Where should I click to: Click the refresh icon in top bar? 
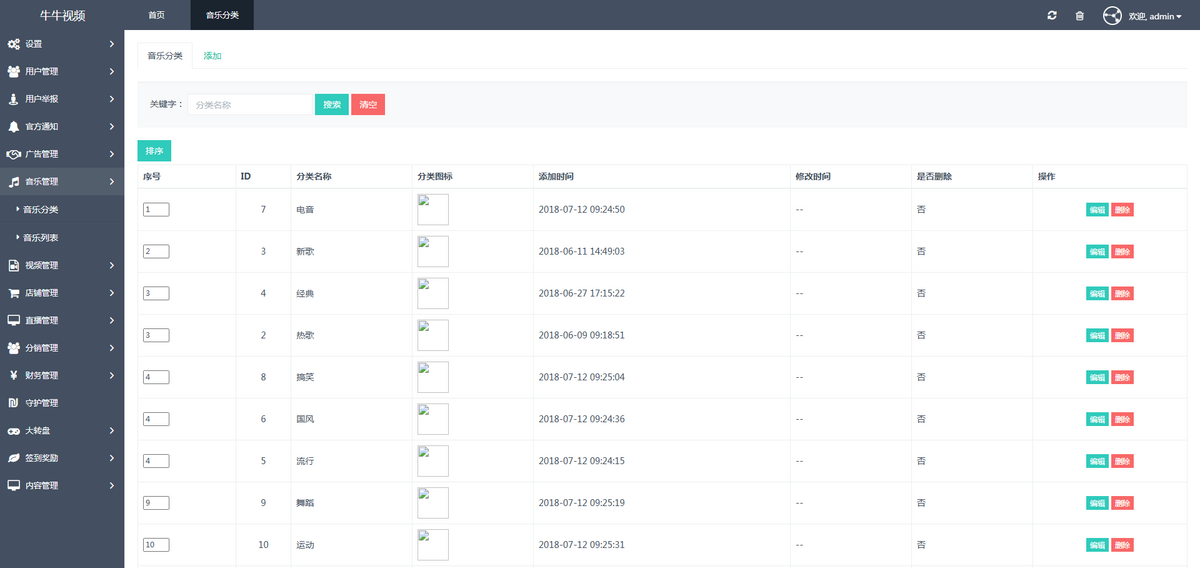1051,15
